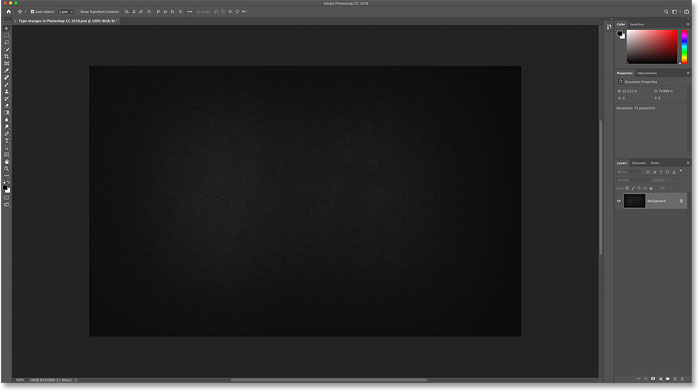The height and width of the screenshot is (392, 700).
Task: Open the collapsed History panel icon
Action: (x=609, y=27)
